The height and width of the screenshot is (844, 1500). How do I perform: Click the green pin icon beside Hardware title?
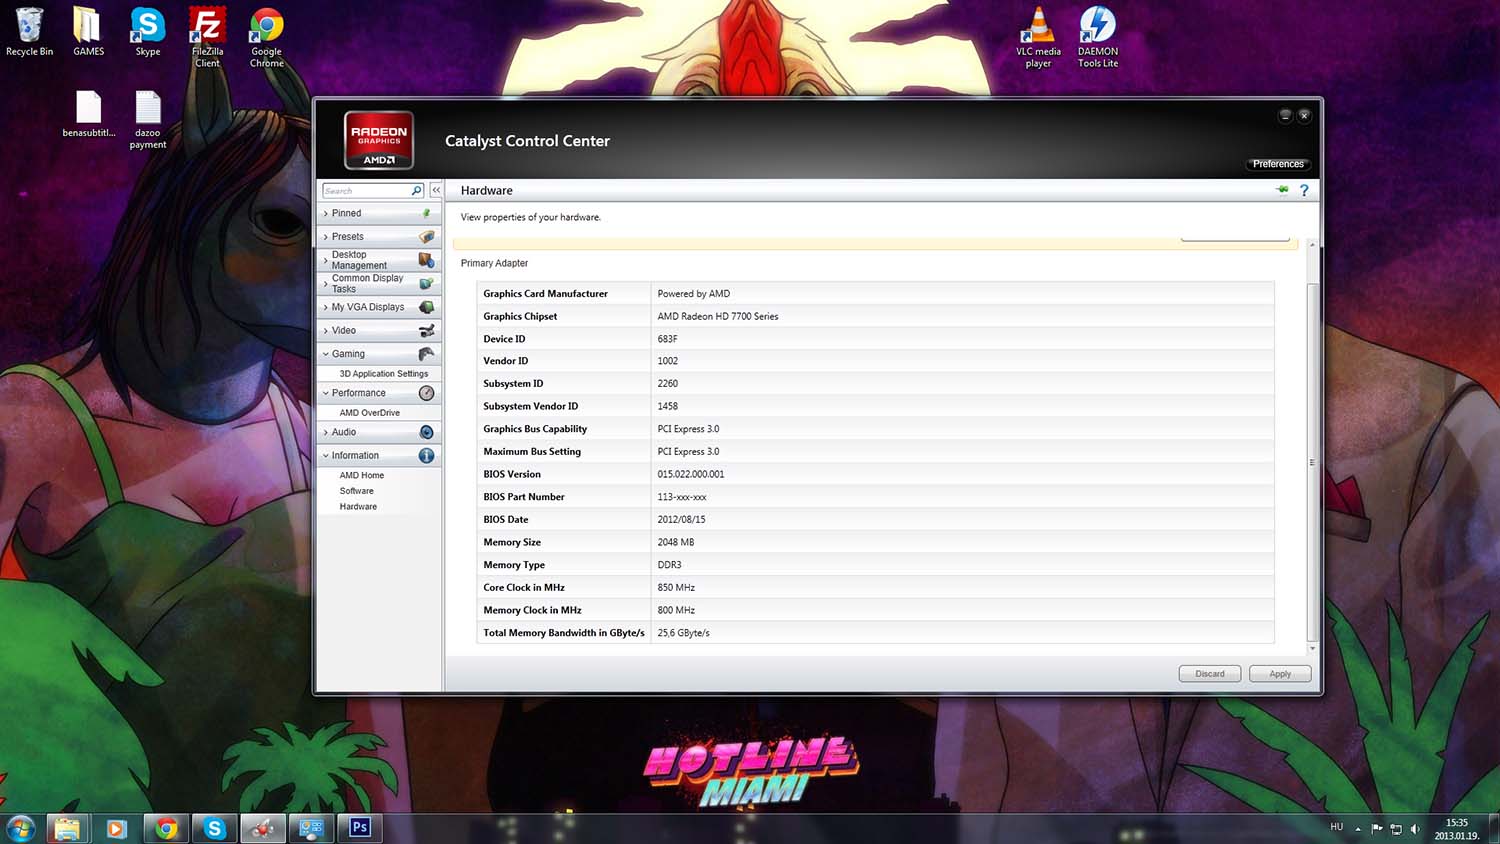[1282, 190]
